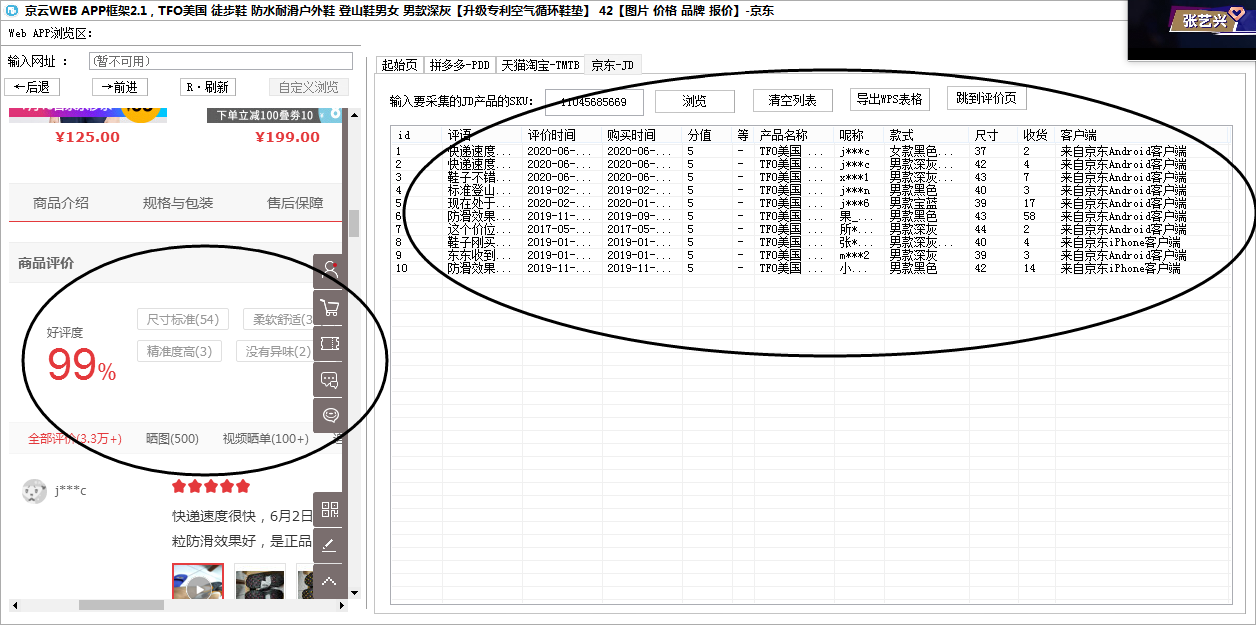Open the customer service face icon
Image resolution: width=1256 pixels, height=625 pixels.
[330, 415]
